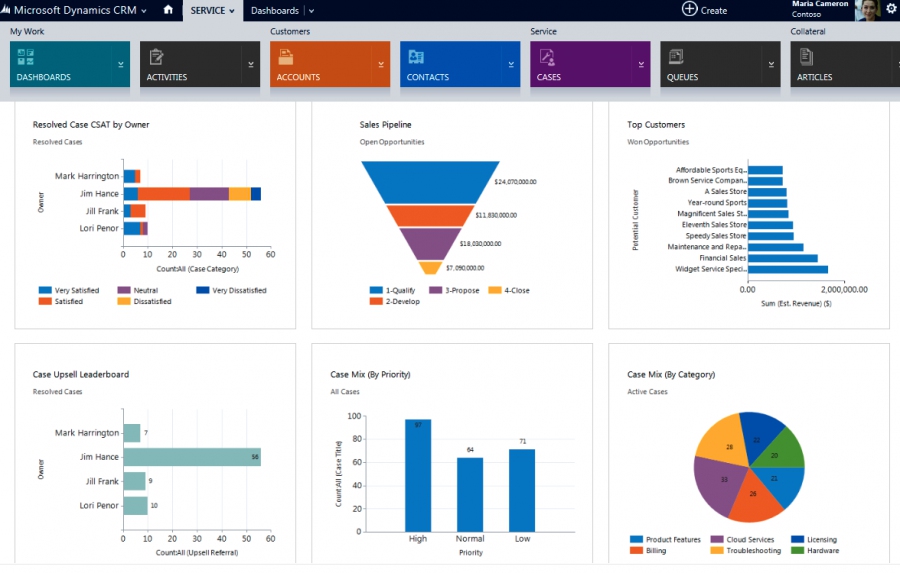Viewport: 900px width, 573px height.
Task: Select the High priority bar in chart
Action: [418, 475]
